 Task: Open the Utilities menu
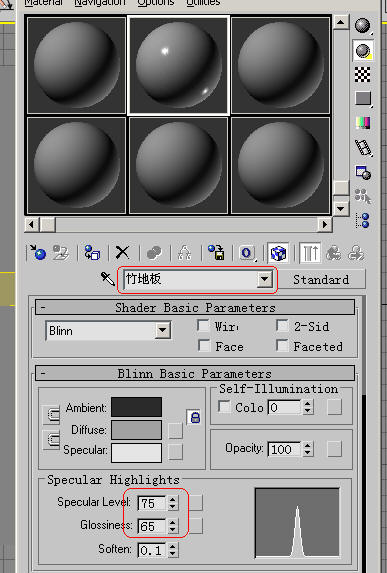pos(203,3)
